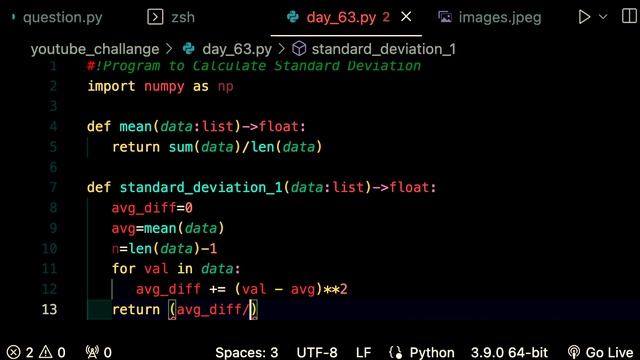Select interpreter 3.9.0 64-bit
This screenshot has height=360, width=640.
[509, 352]
